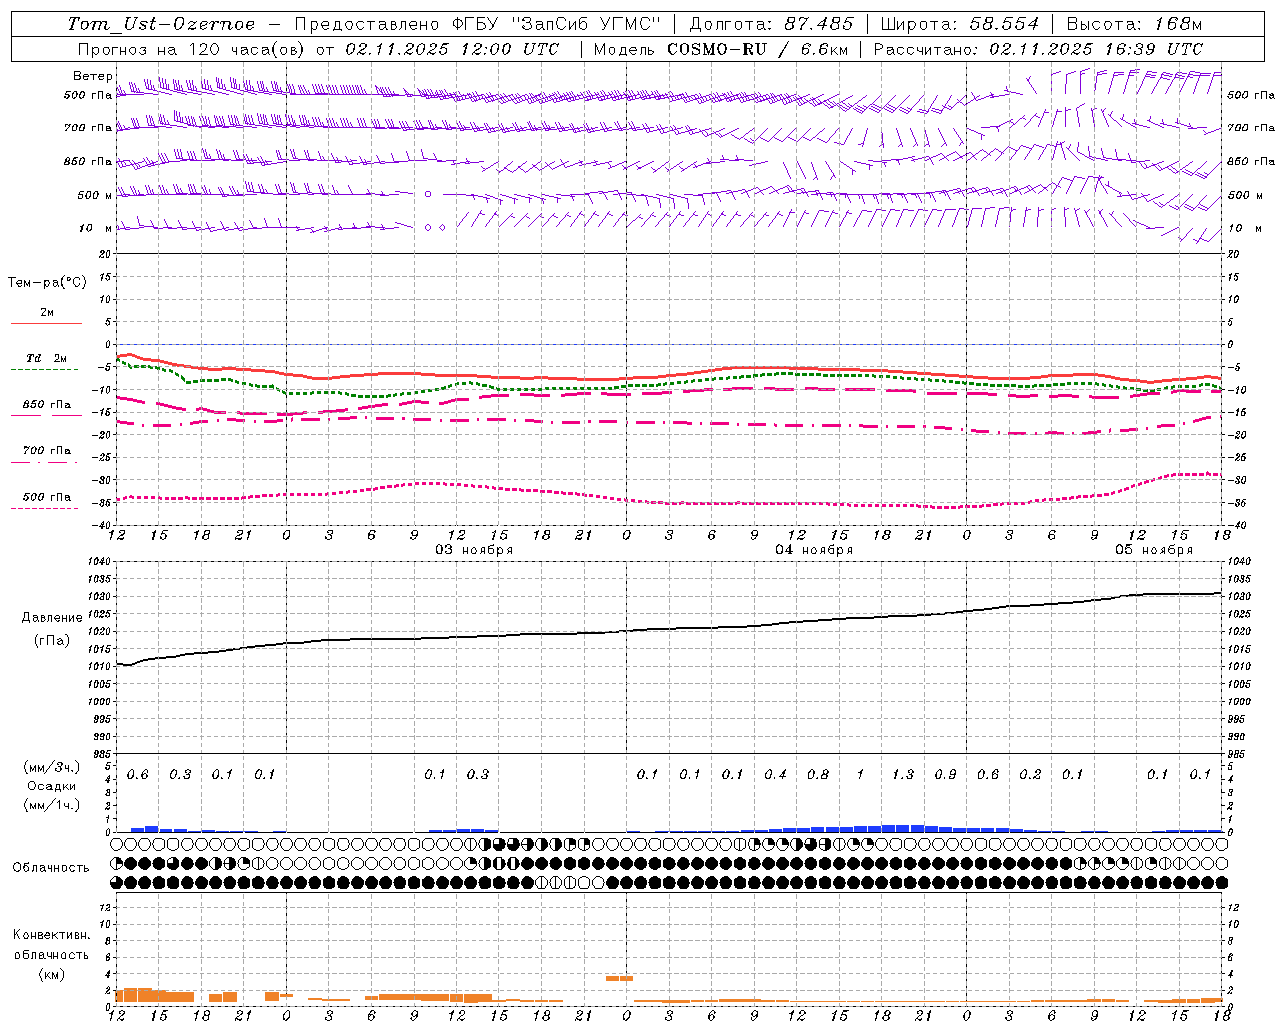
Task: Click the '700 гПа' temperature legend entry
Action: click(47, 450)
